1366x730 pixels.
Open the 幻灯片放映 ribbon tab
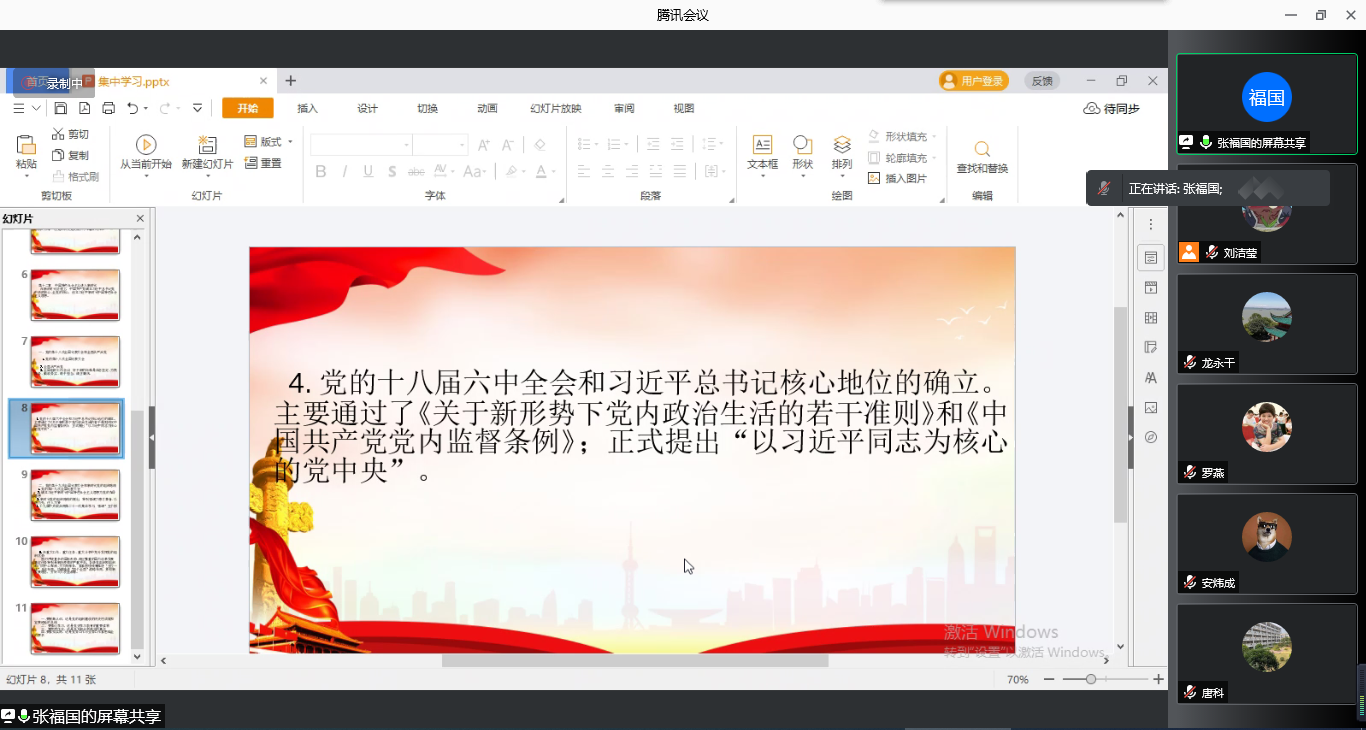pos(555,108)
